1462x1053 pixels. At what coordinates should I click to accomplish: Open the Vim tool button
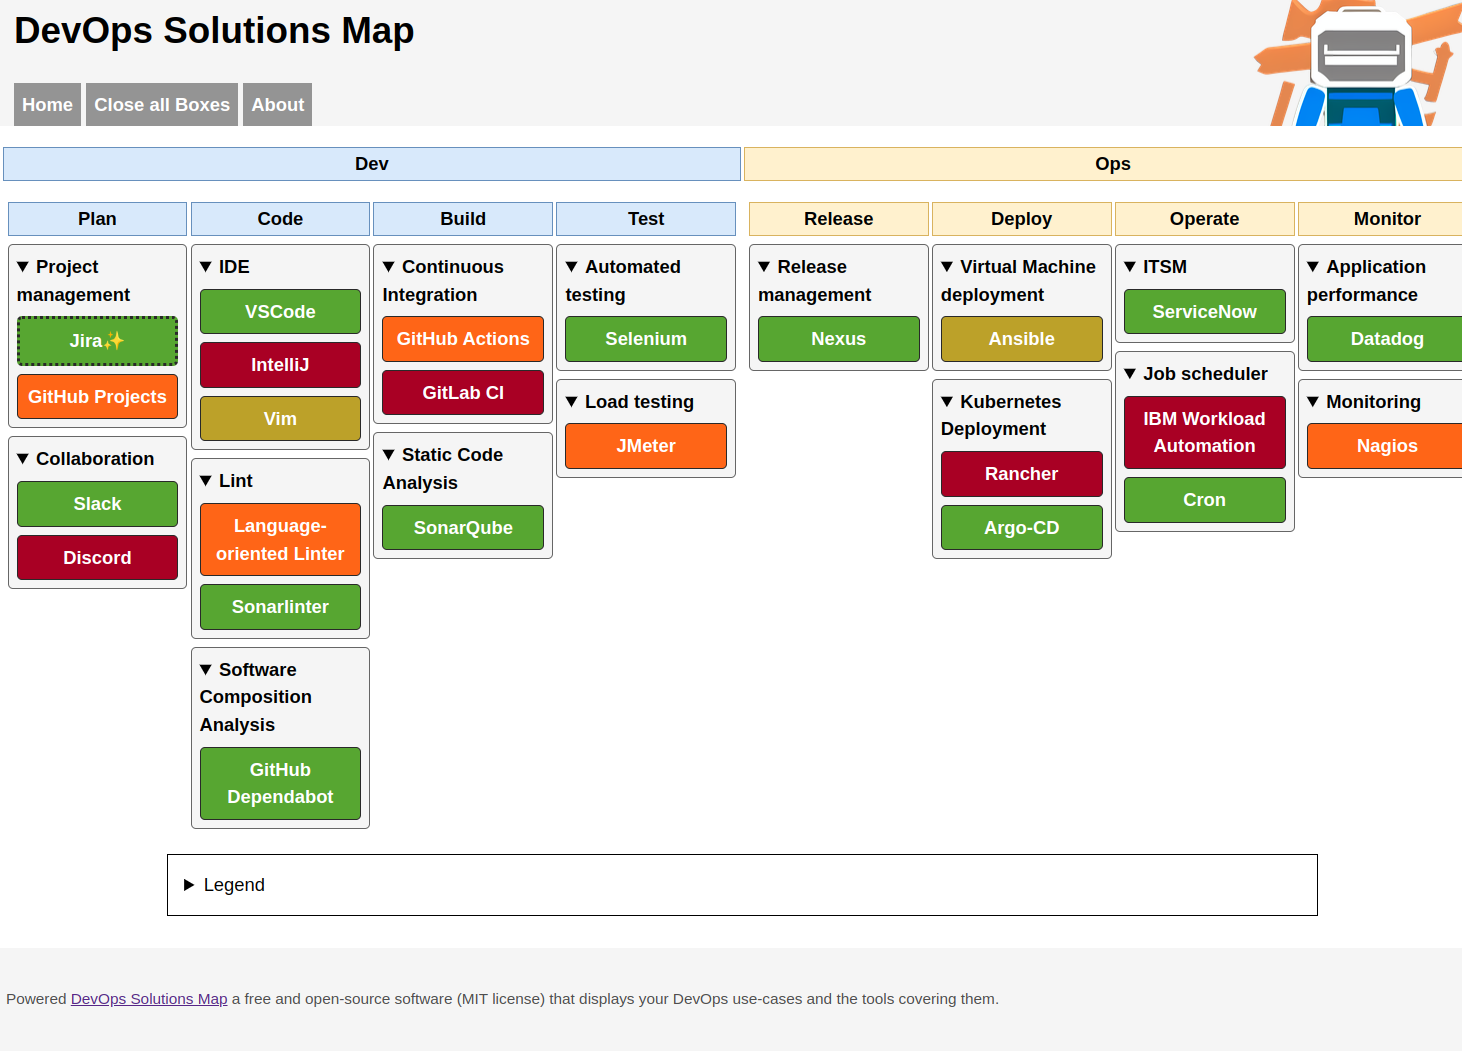pyautogui.click(x=280, y=419)
